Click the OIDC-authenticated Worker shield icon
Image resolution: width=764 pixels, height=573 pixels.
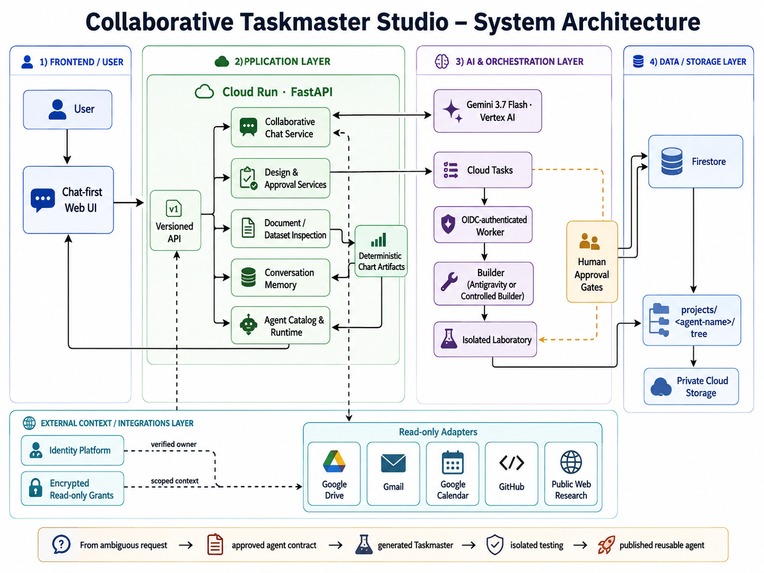pos(448,224)
